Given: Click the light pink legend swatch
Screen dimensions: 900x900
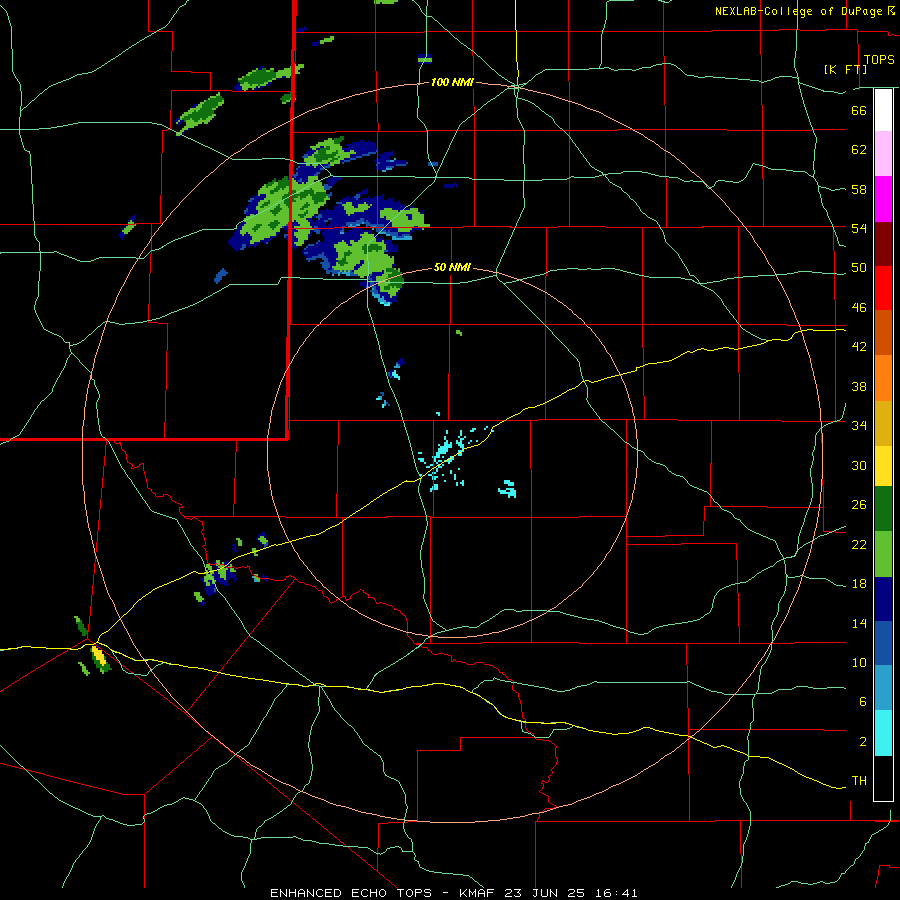Looking at the screenshot, I should point(883,154).
